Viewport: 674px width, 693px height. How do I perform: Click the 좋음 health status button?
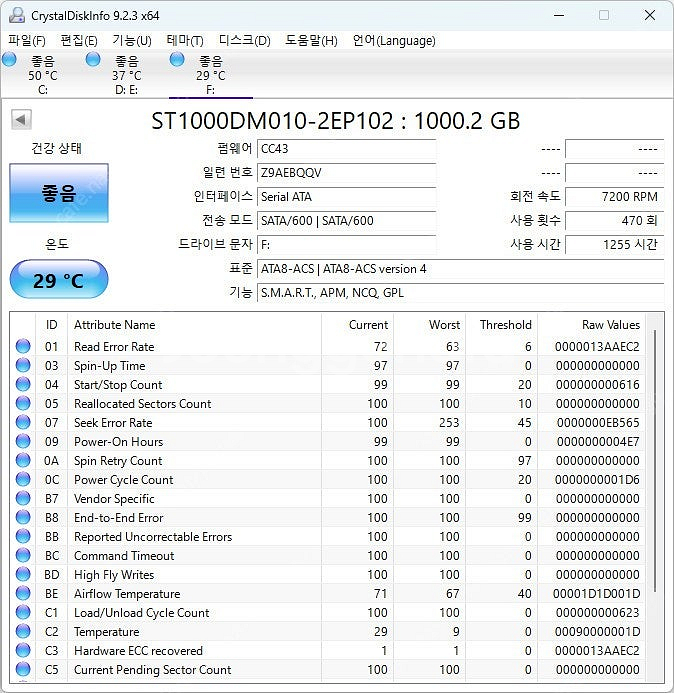pos(59,193)
